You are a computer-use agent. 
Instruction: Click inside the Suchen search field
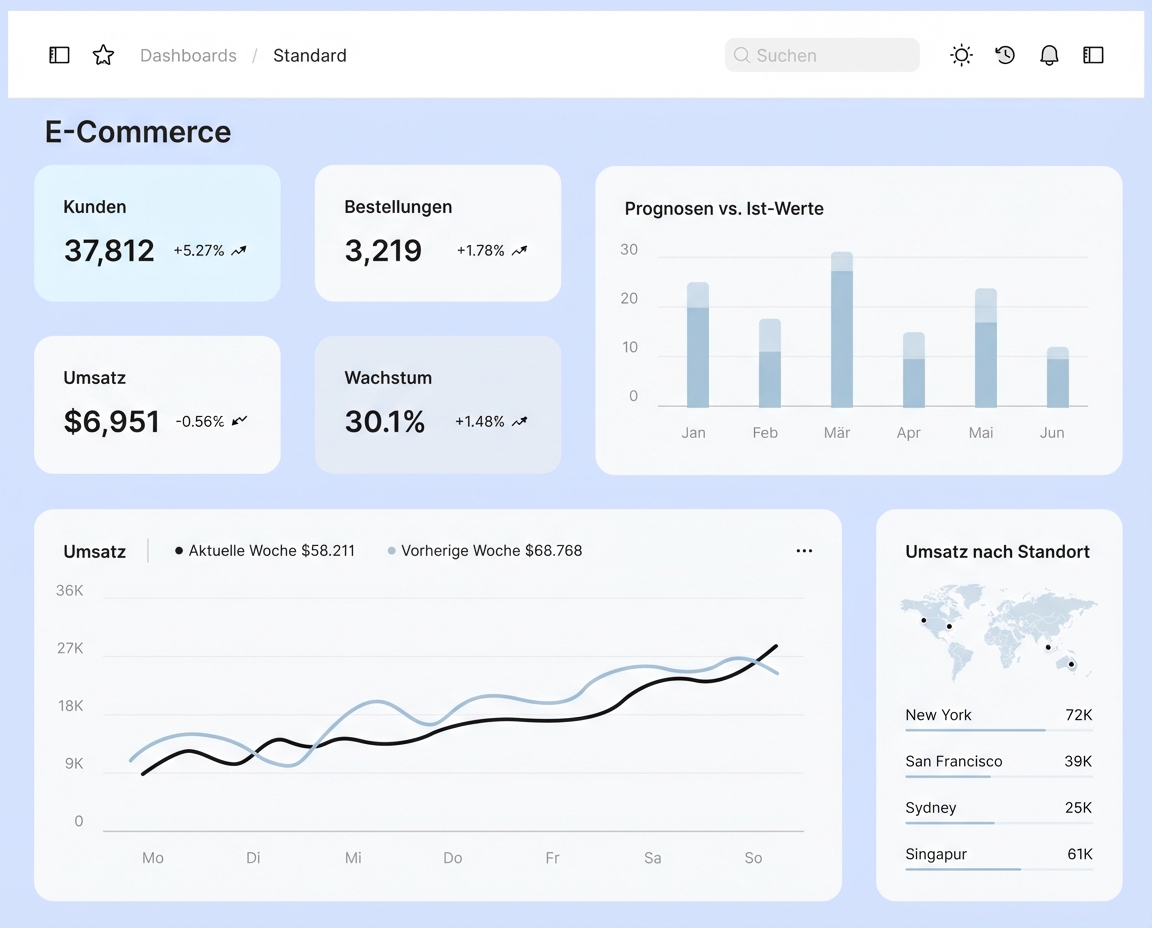(x=822, y=55)
